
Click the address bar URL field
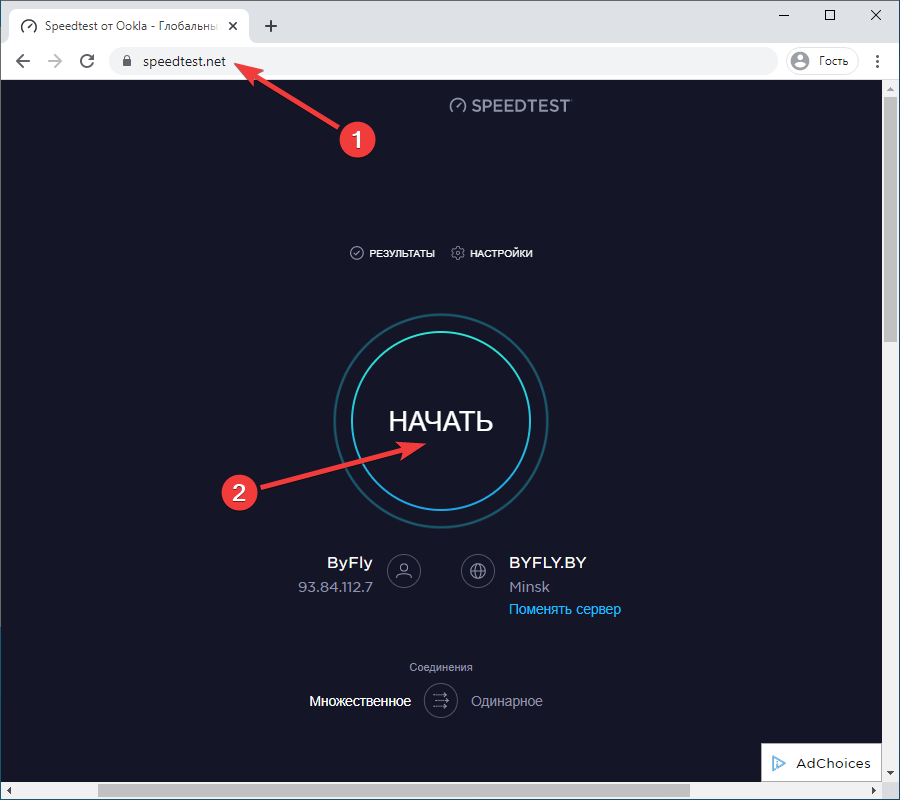tap(450, 61)
